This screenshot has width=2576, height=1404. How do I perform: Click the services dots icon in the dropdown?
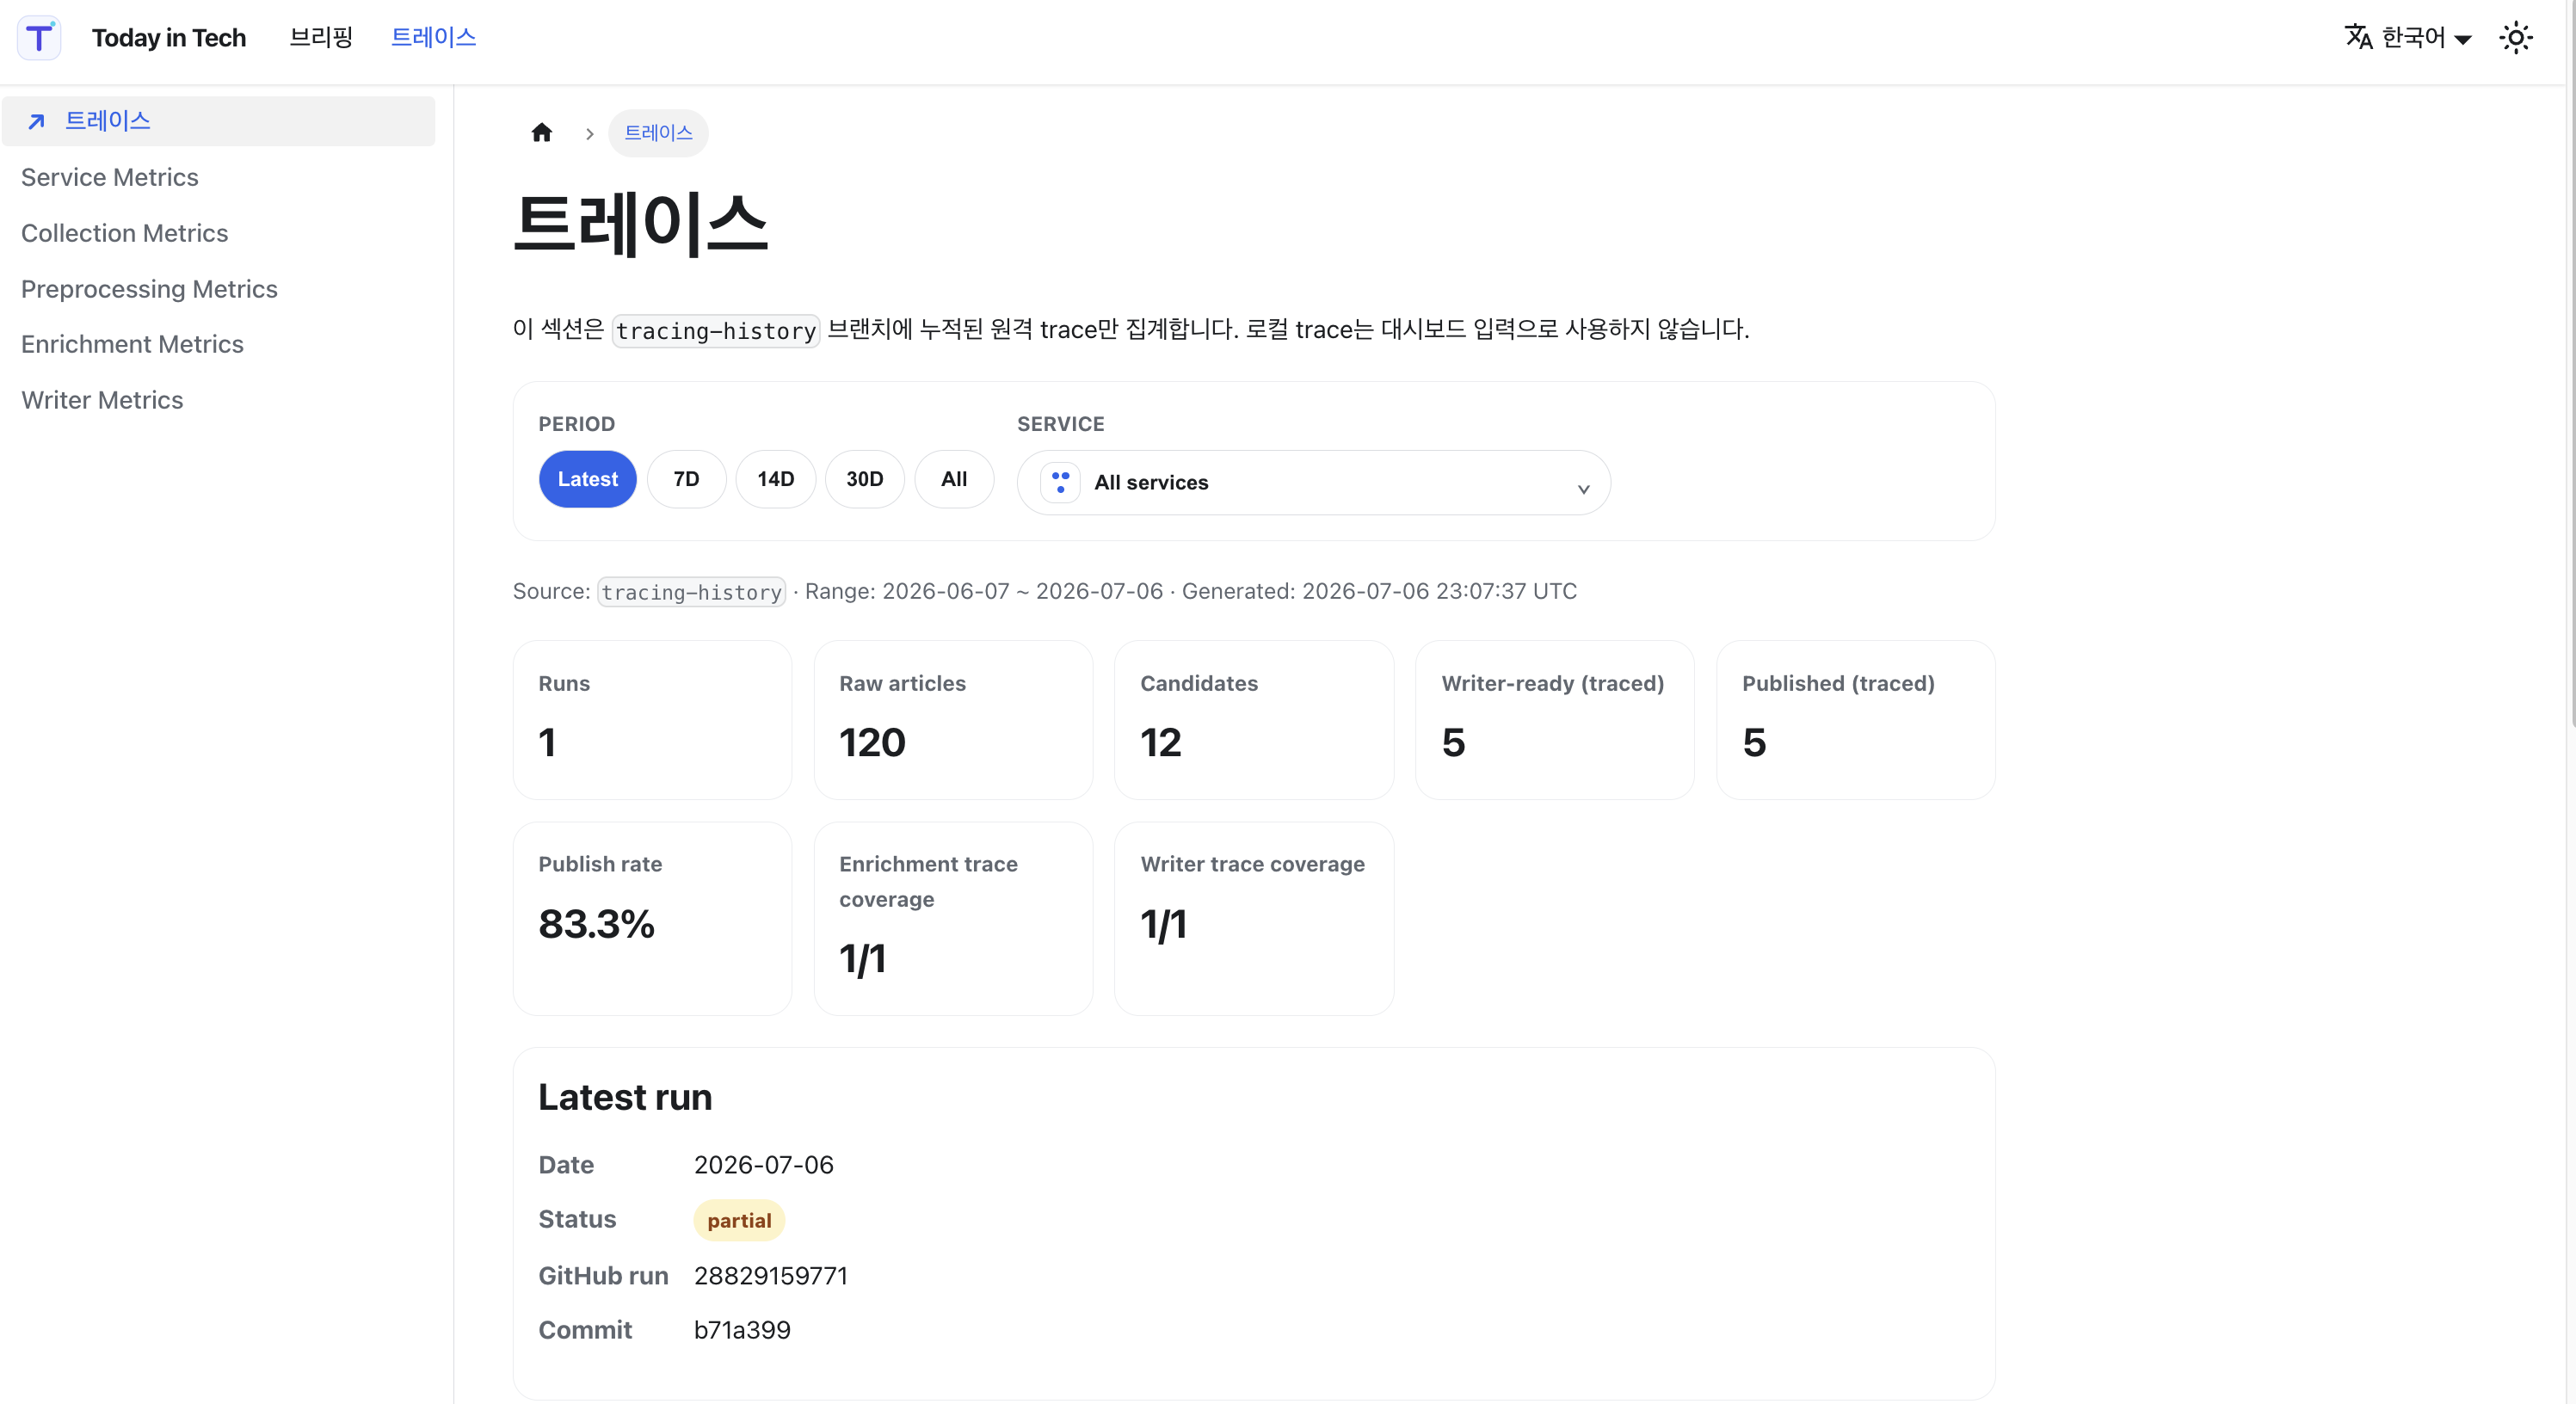(x=1060, y=482)
